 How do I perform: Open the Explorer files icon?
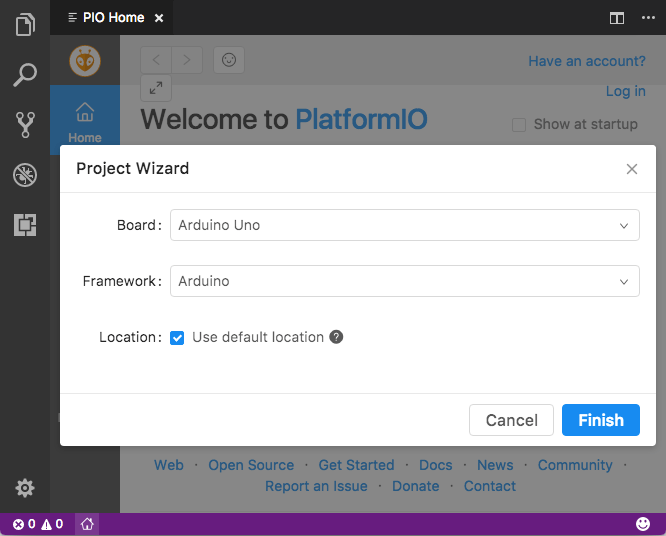pyautogui.click(x=25, y=25)
